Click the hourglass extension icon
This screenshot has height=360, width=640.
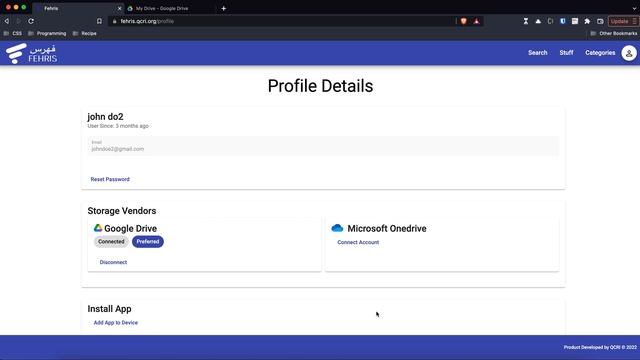coord(526,21)
